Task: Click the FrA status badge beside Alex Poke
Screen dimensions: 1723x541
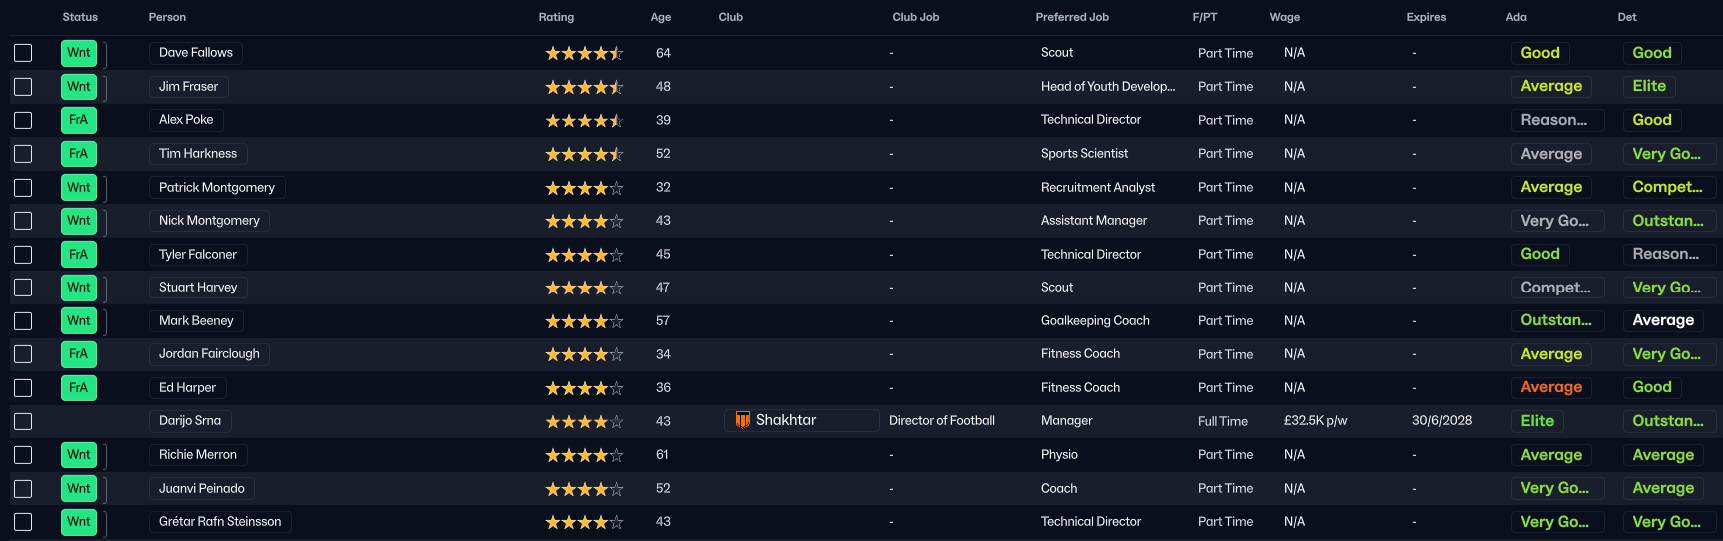Action: coord(79,120)
